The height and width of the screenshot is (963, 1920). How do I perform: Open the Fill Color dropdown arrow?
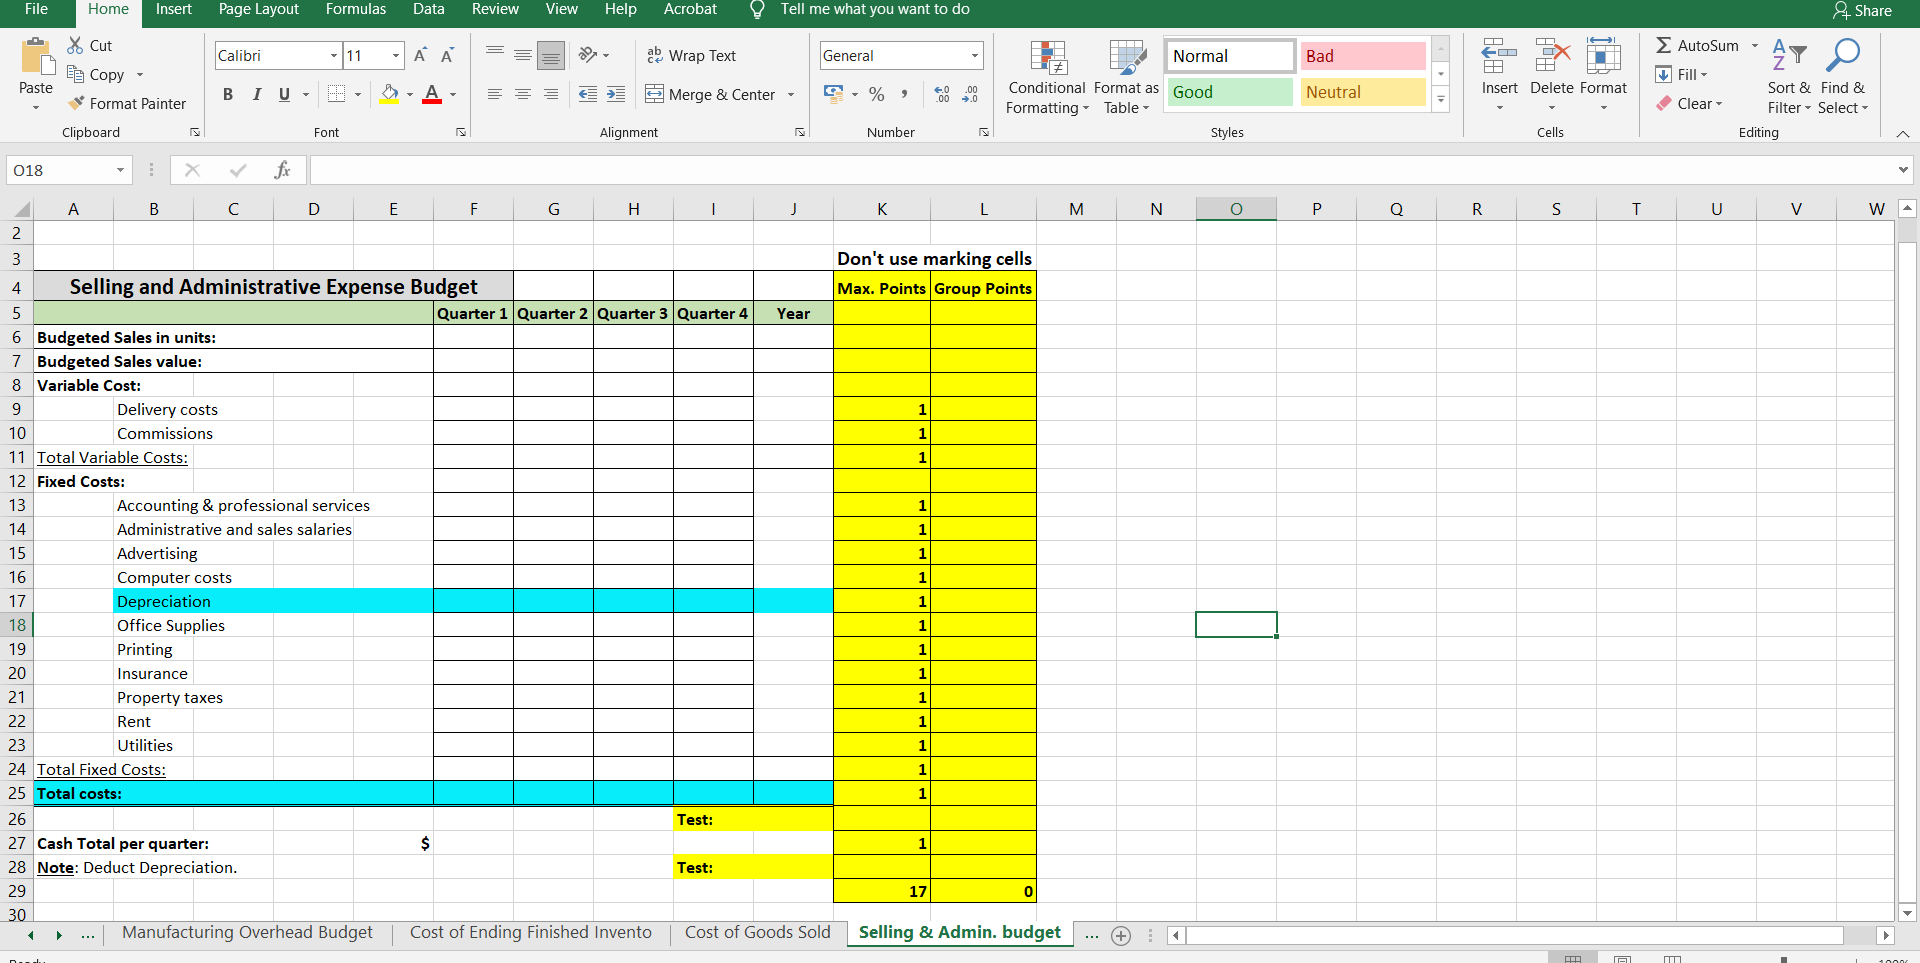click(408, 94)
